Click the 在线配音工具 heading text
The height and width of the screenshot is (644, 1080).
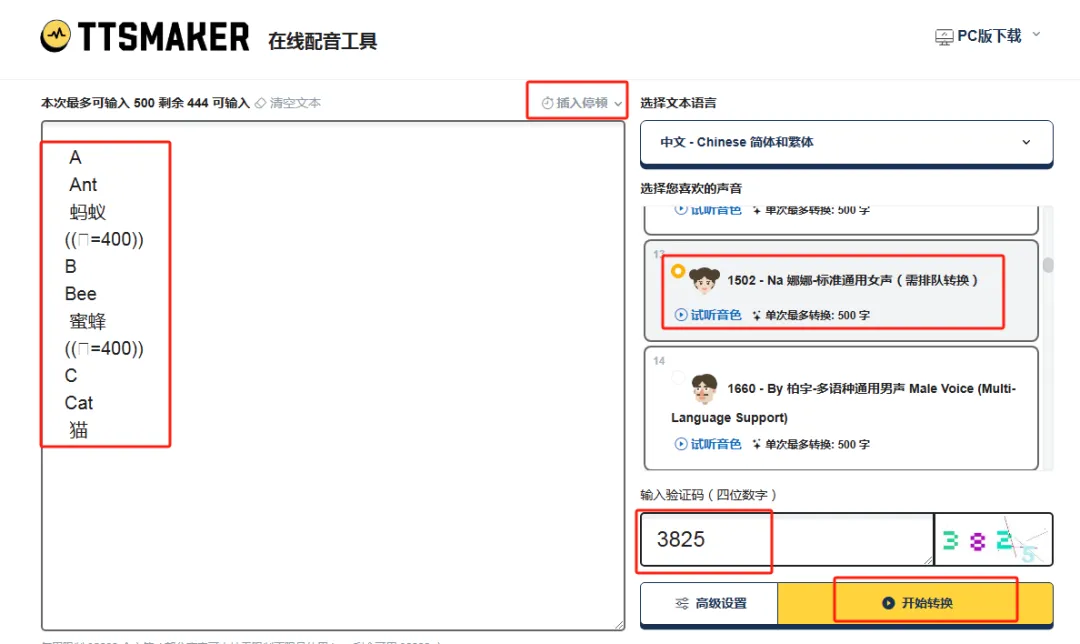[322, 41]
